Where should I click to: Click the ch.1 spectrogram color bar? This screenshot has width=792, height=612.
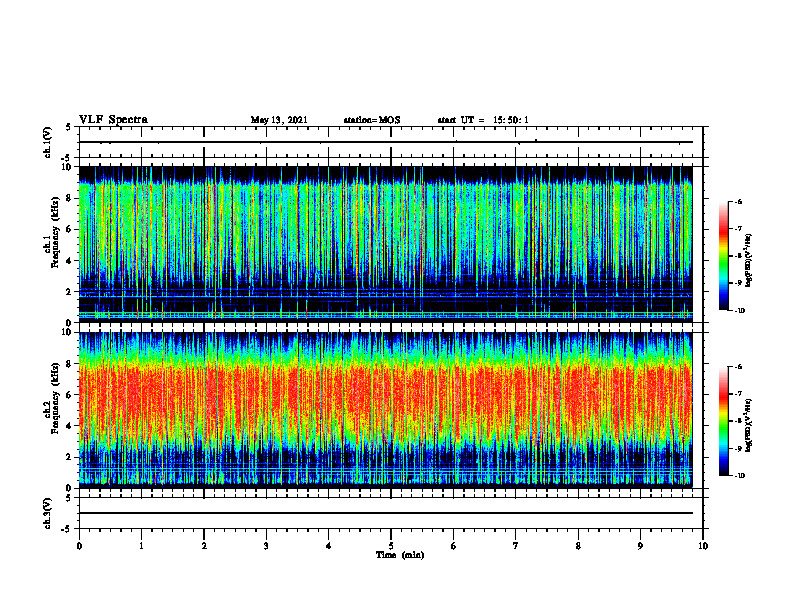pyautogui.click(x=723, y=256)
